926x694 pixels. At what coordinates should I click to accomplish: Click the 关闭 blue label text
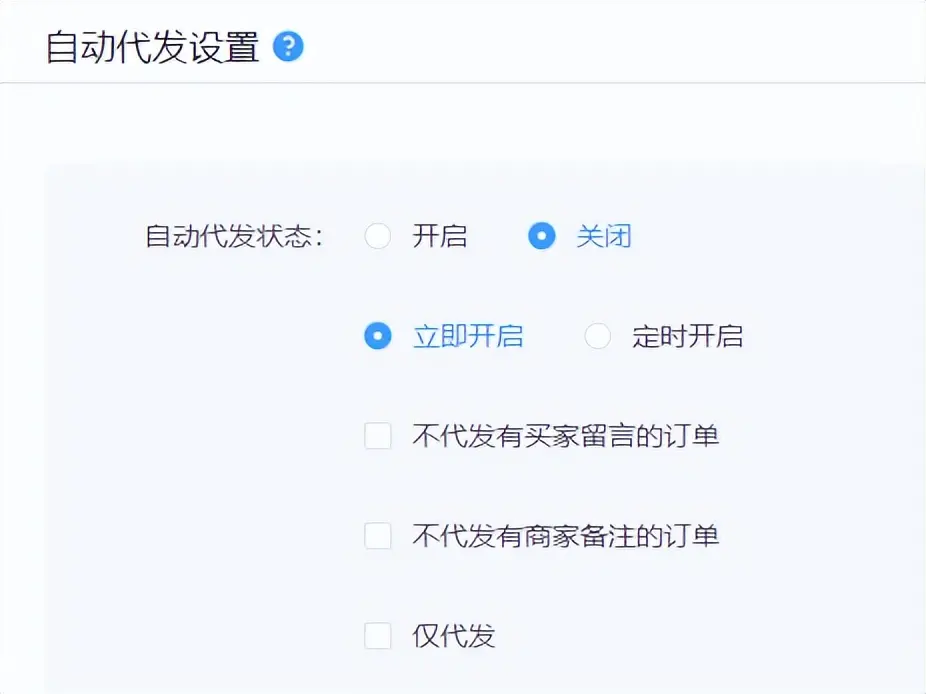(607, 236)
